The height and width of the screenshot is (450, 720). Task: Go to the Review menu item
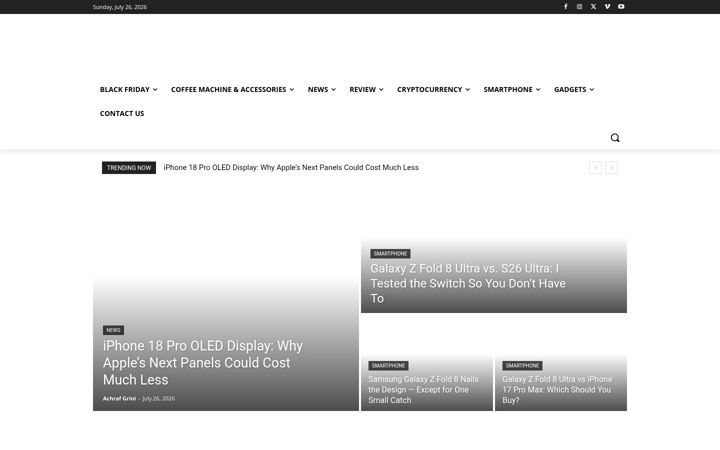pyautogui.click(x=362, y=90)
